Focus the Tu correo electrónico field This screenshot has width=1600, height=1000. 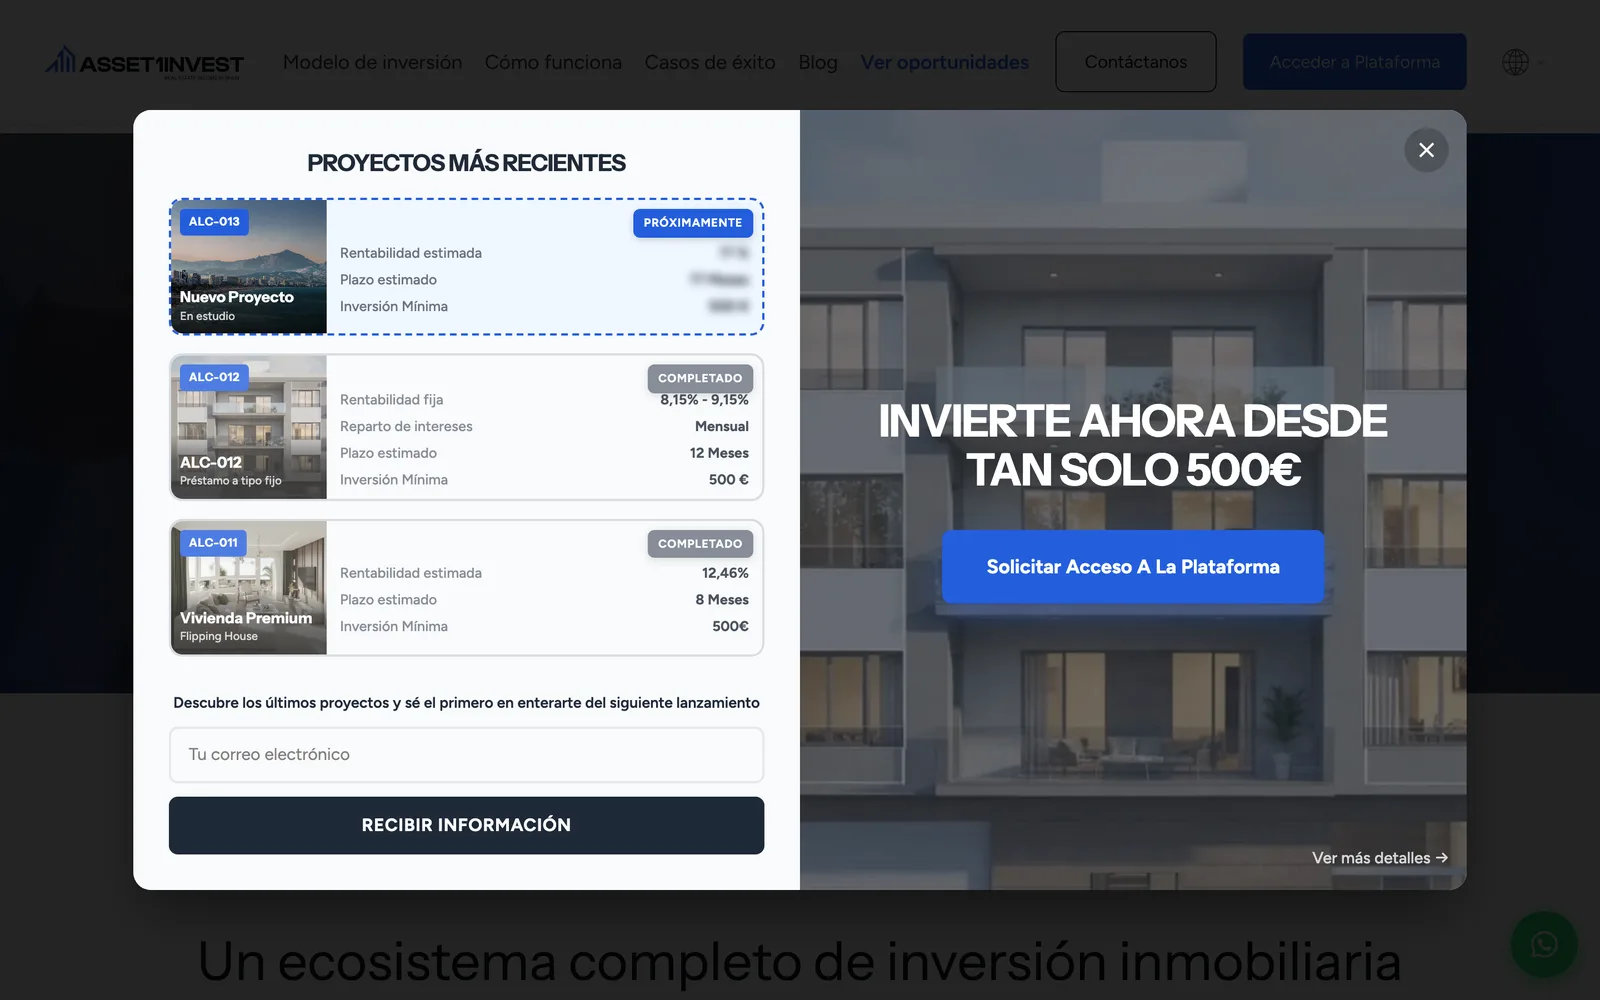pos(466,755)
